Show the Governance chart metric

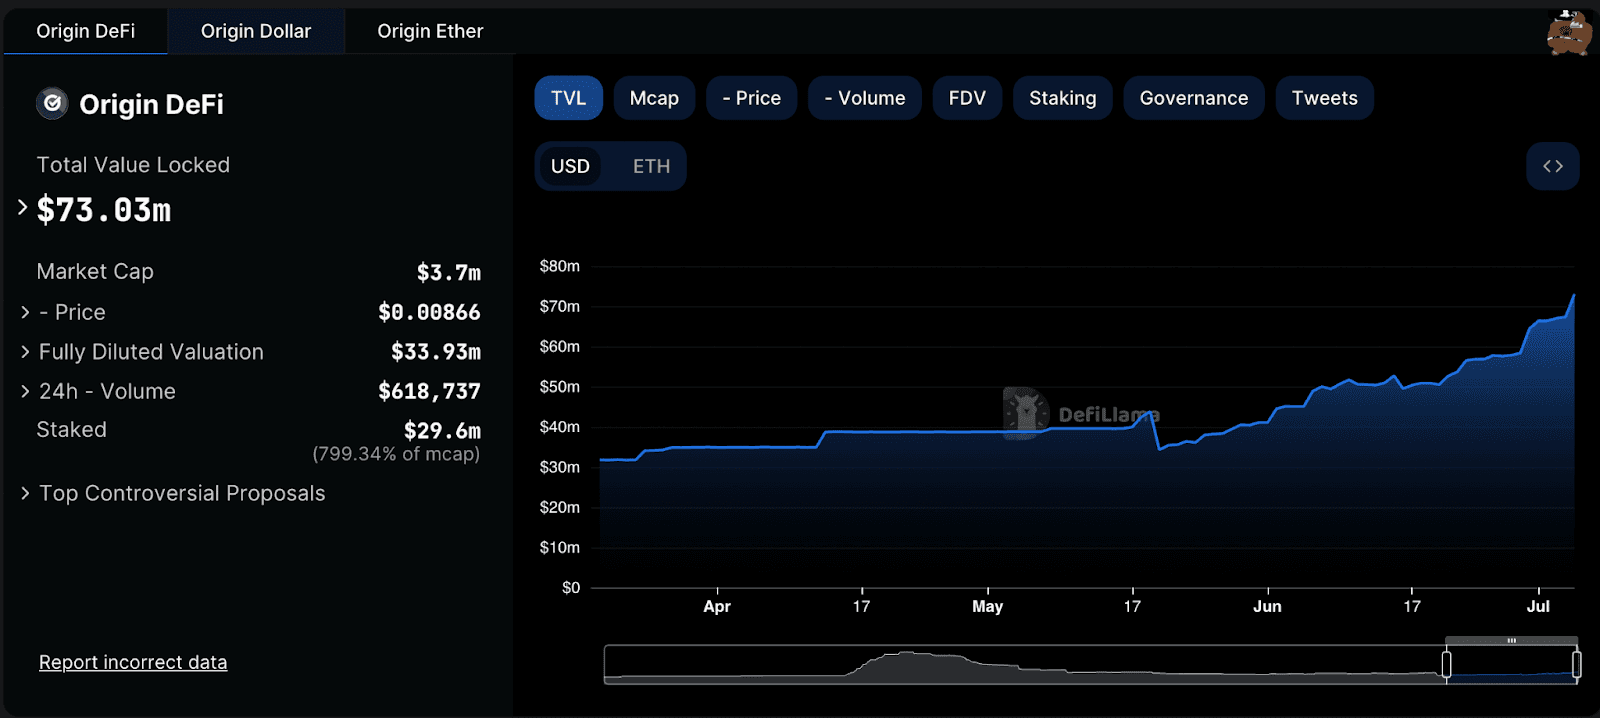pos(1193,98)
